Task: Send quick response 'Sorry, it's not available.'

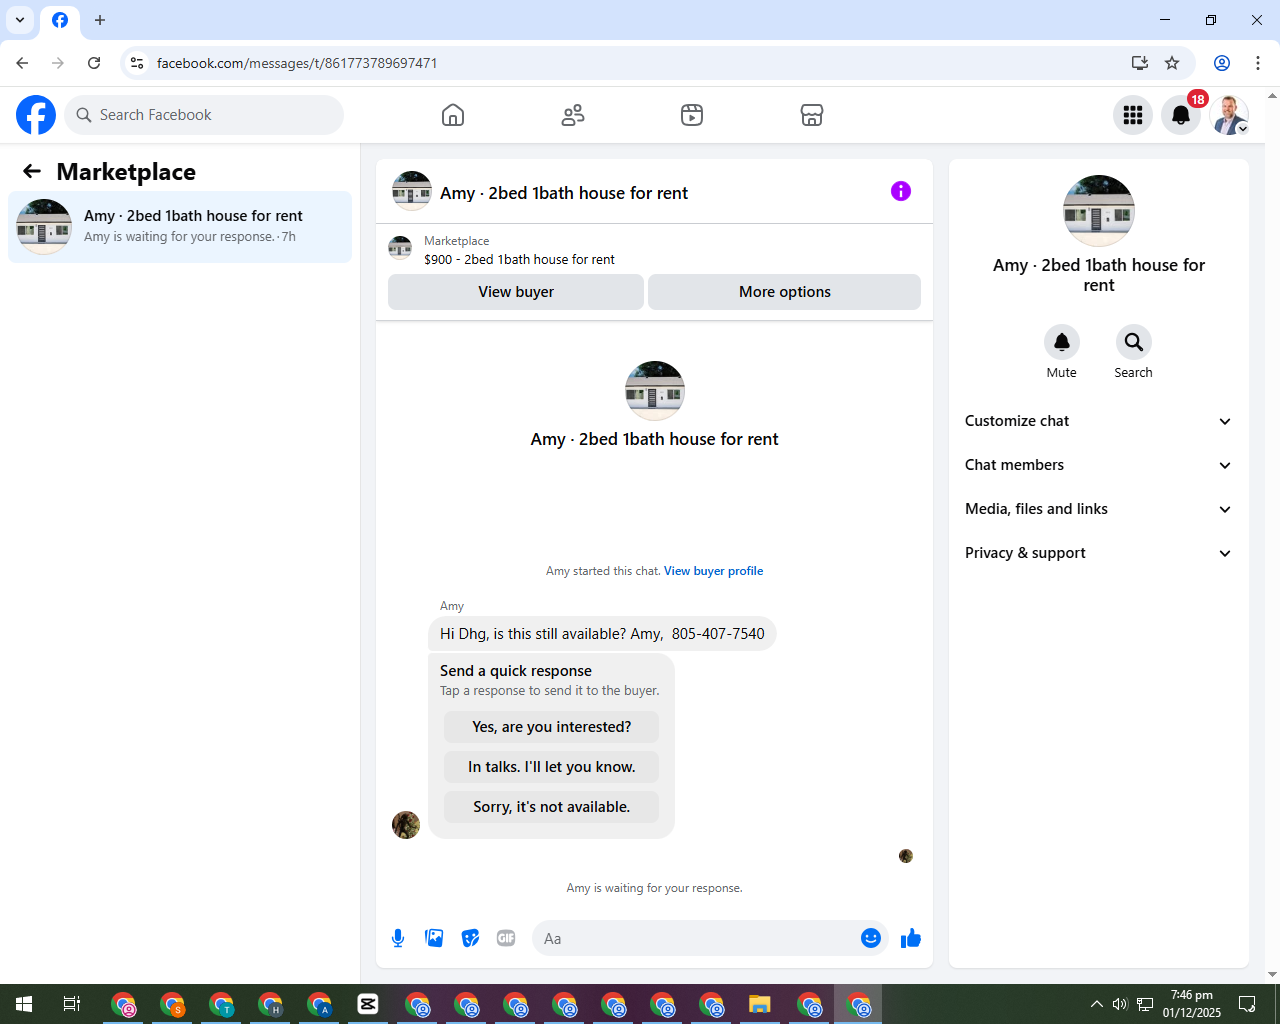Action: [x=552, y=807]
